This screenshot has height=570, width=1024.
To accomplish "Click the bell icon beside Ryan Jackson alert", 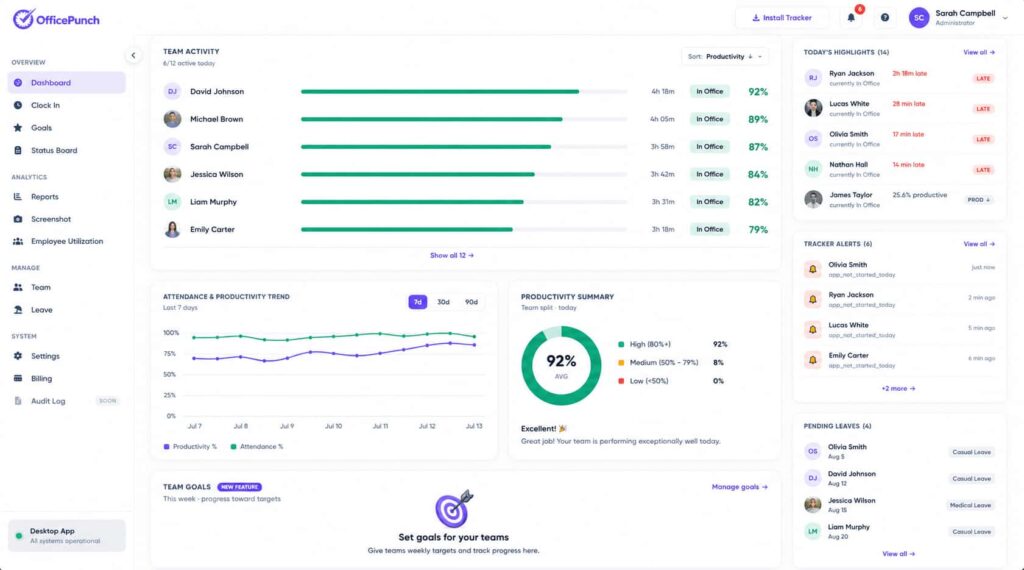I will point(812,299).
